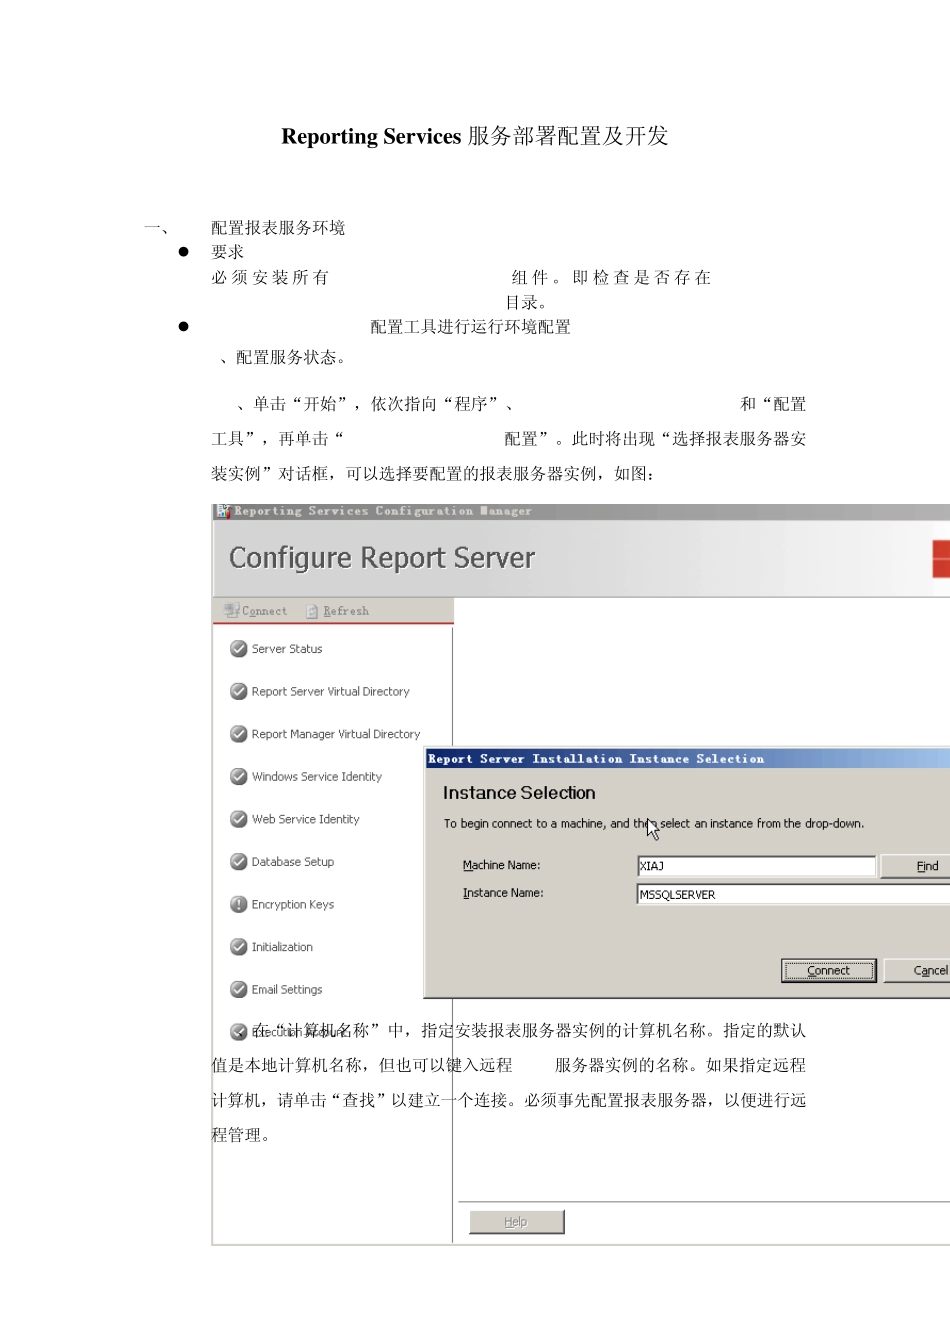
Task: Click the Configure Report Server heading
Action: pyautogui.click(x=382, y=558)
